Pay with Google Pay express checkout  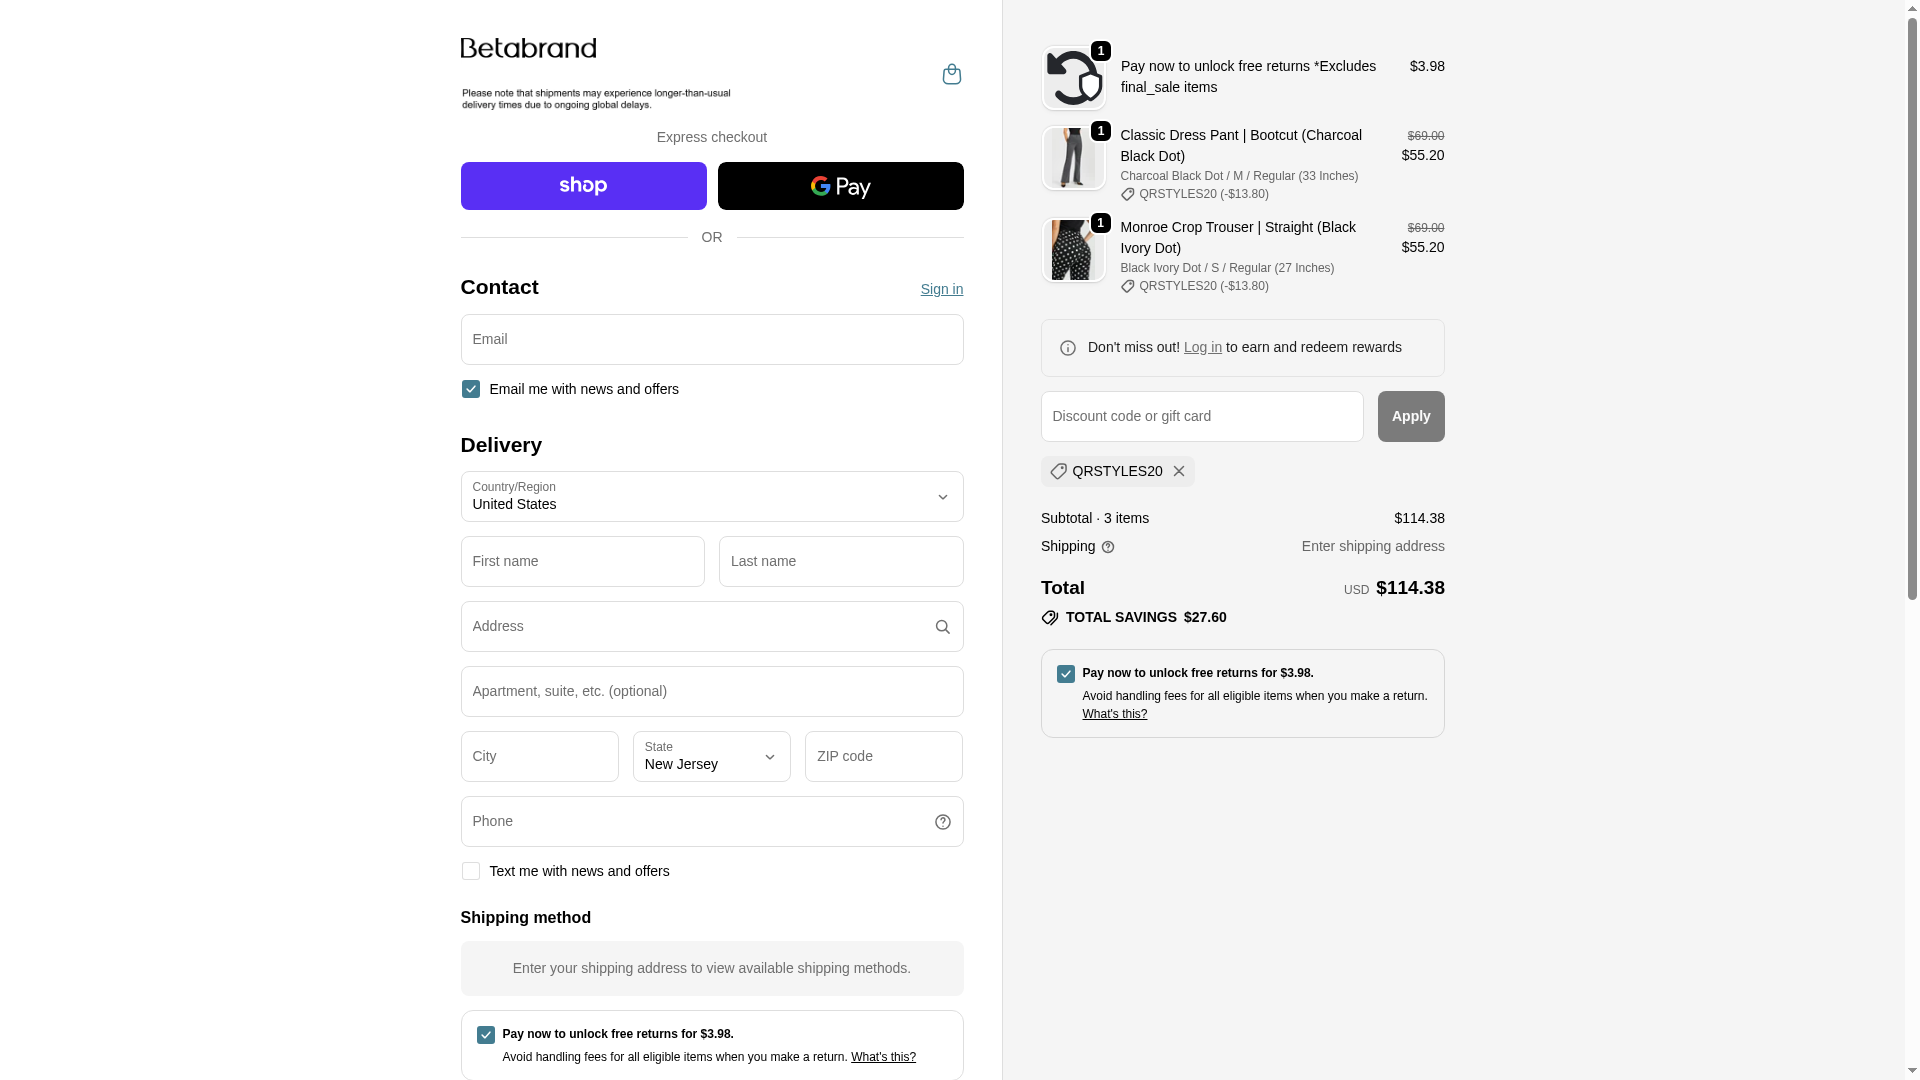click(x=840, y=186)
